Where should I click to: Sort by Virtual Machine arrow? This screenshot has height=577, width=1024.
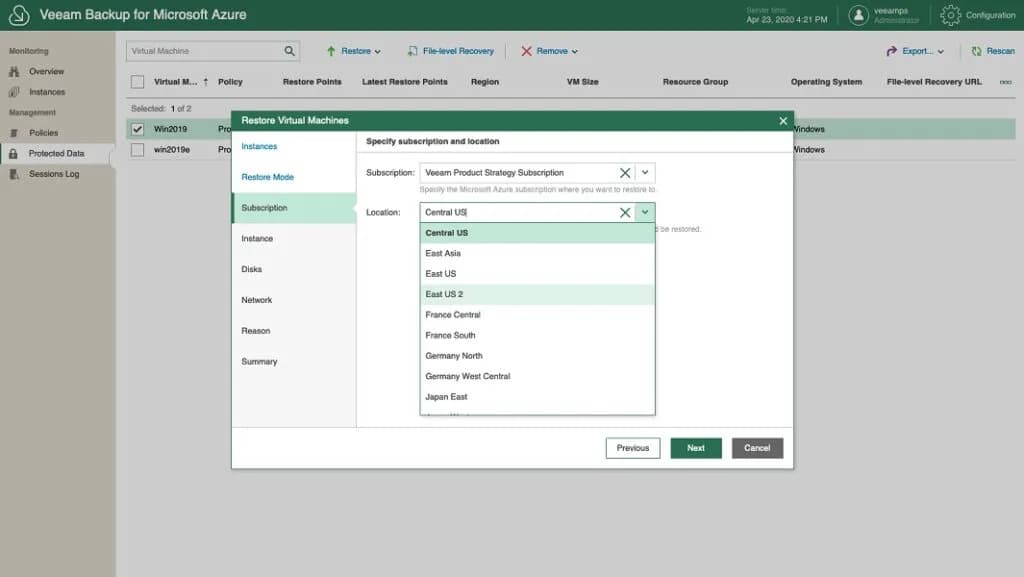pos(206,82)
